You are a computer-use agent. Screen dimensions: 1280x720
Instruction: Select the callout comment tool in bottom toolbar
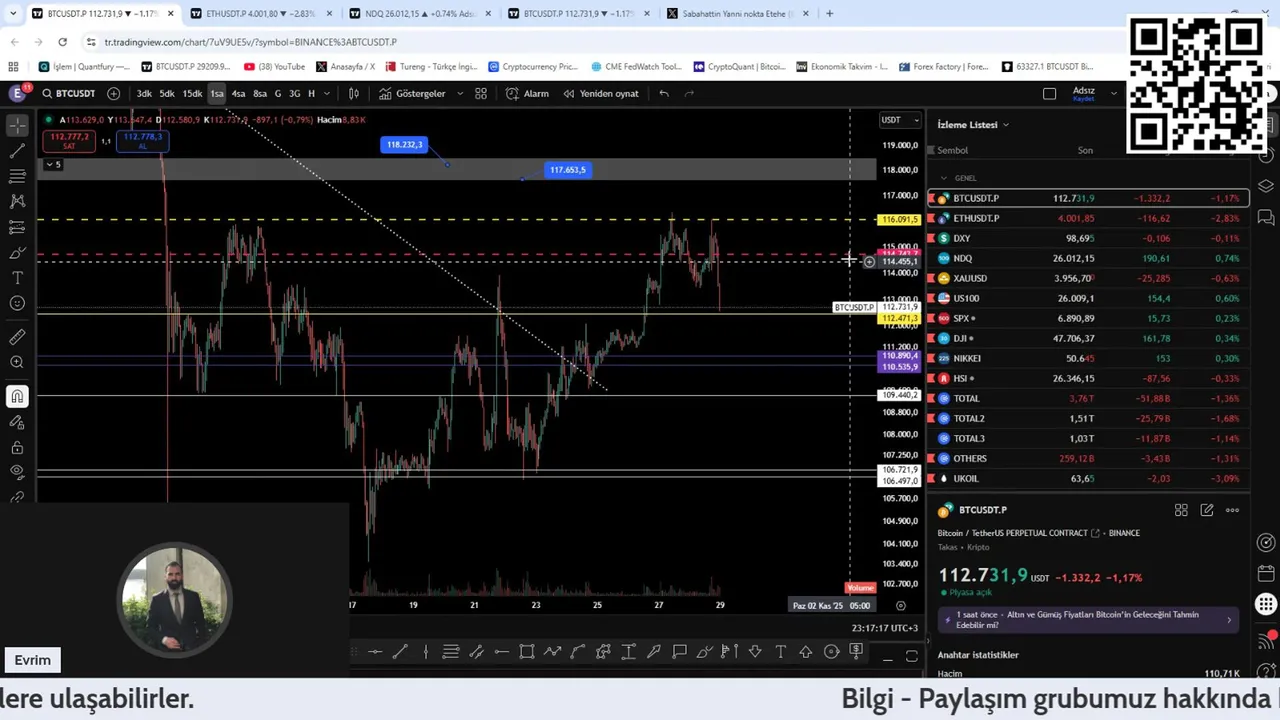tap(679, 652)
